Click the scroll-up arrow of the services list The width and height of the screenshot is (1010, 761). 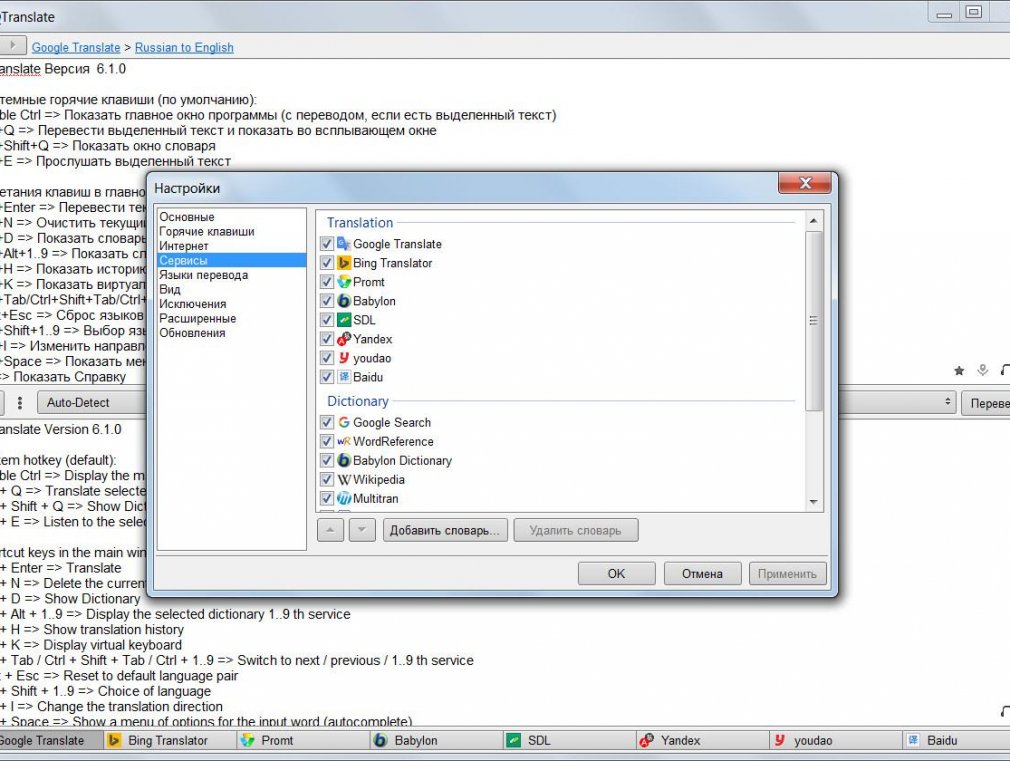coord(814,221)
